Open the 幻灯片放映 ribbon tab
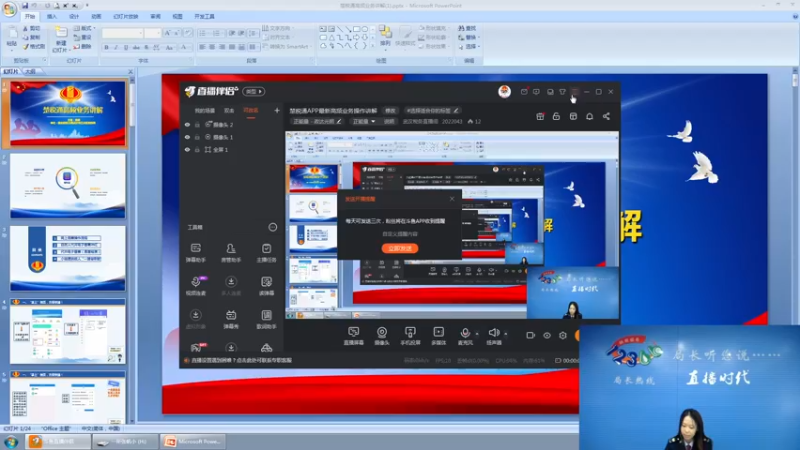800x450 pixels. tap(126, 16)
